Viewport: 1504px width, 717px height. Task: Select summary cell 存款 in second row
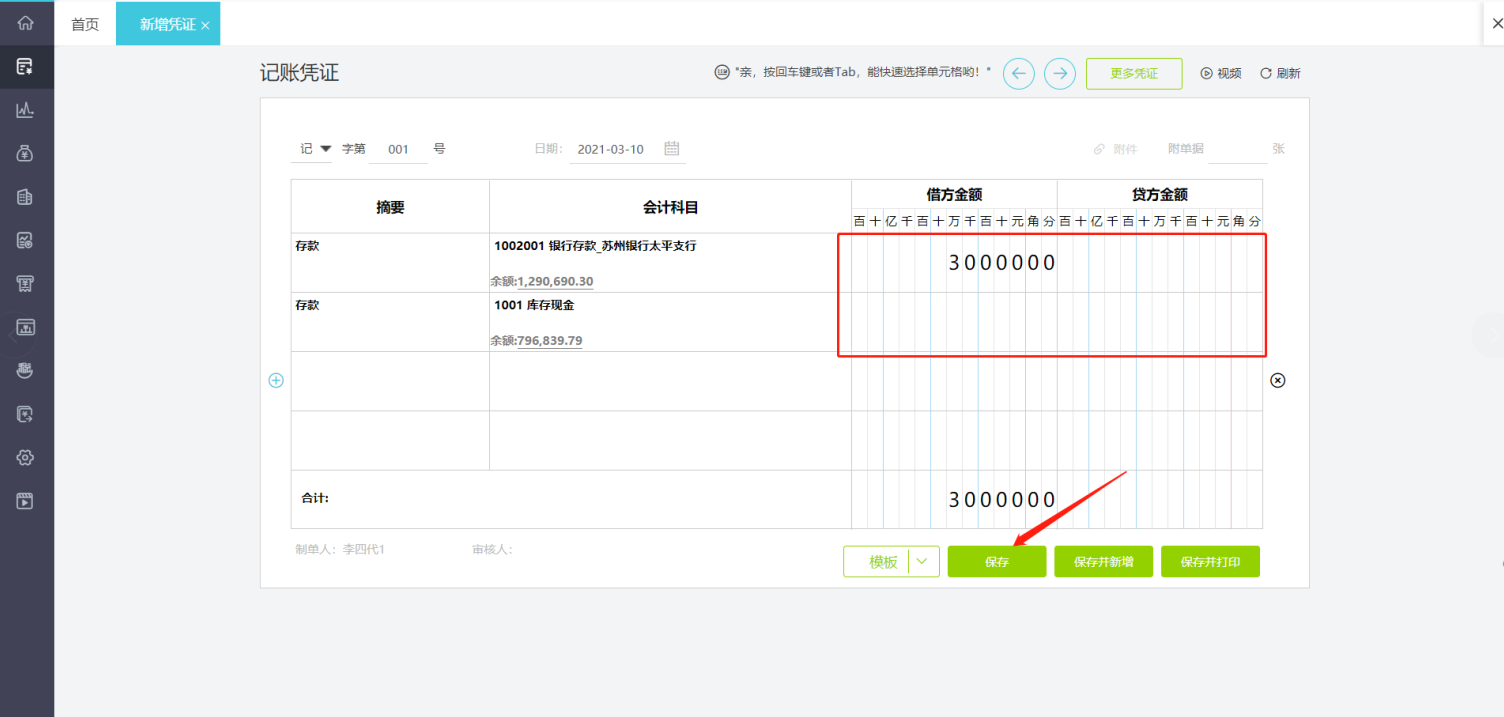[x=390, y=322]
